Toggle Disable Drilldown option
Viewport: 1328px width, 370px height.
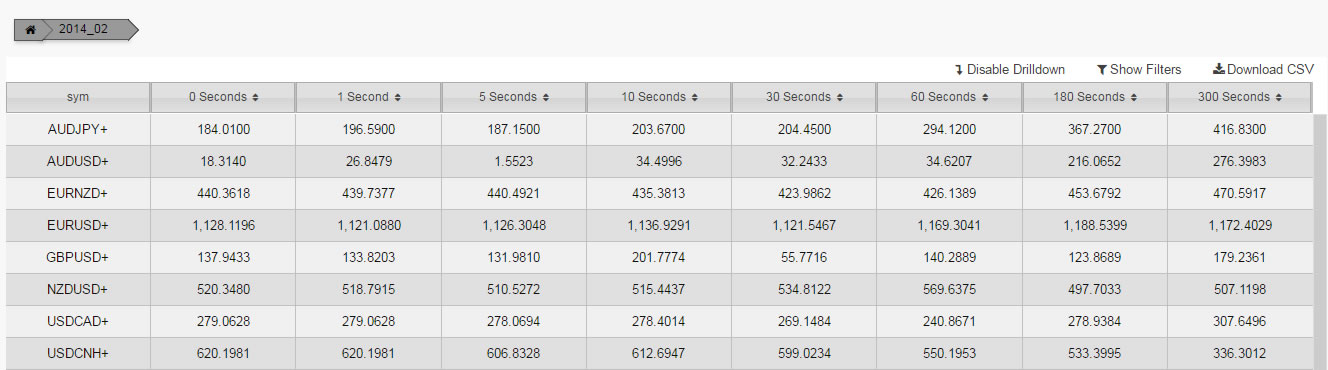click(1010, 69)
